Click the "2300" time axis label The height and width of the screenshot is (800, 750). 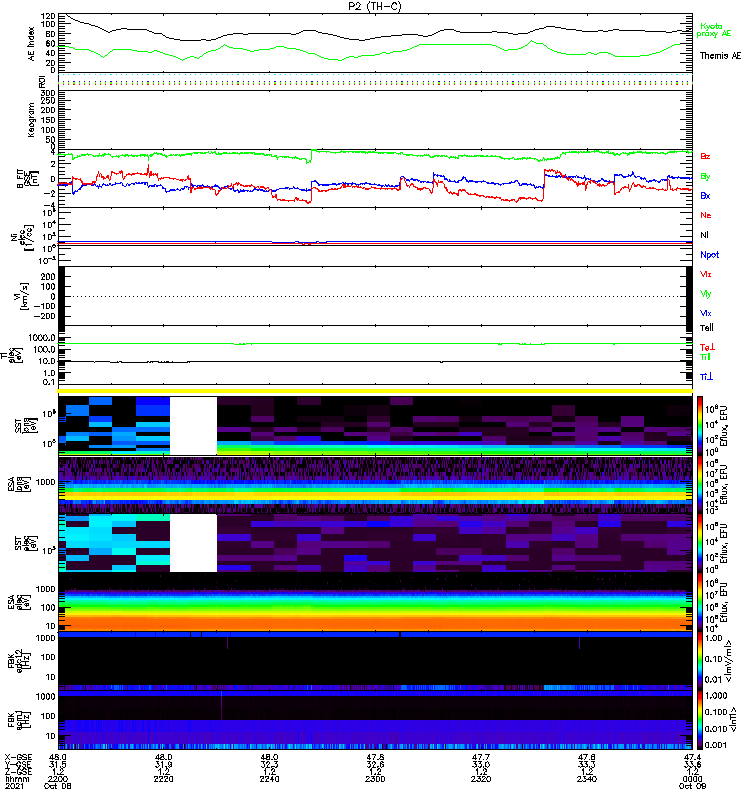[375, 779]
